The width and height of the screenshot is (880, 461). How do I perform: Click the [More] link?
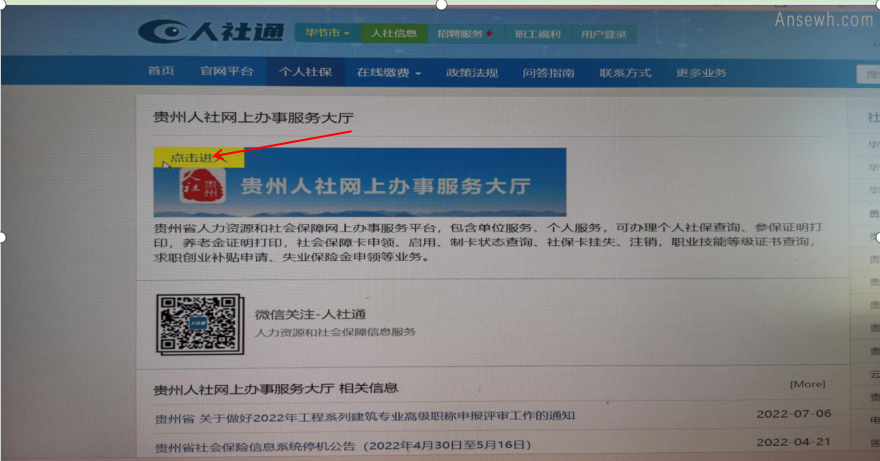point(808,384)
